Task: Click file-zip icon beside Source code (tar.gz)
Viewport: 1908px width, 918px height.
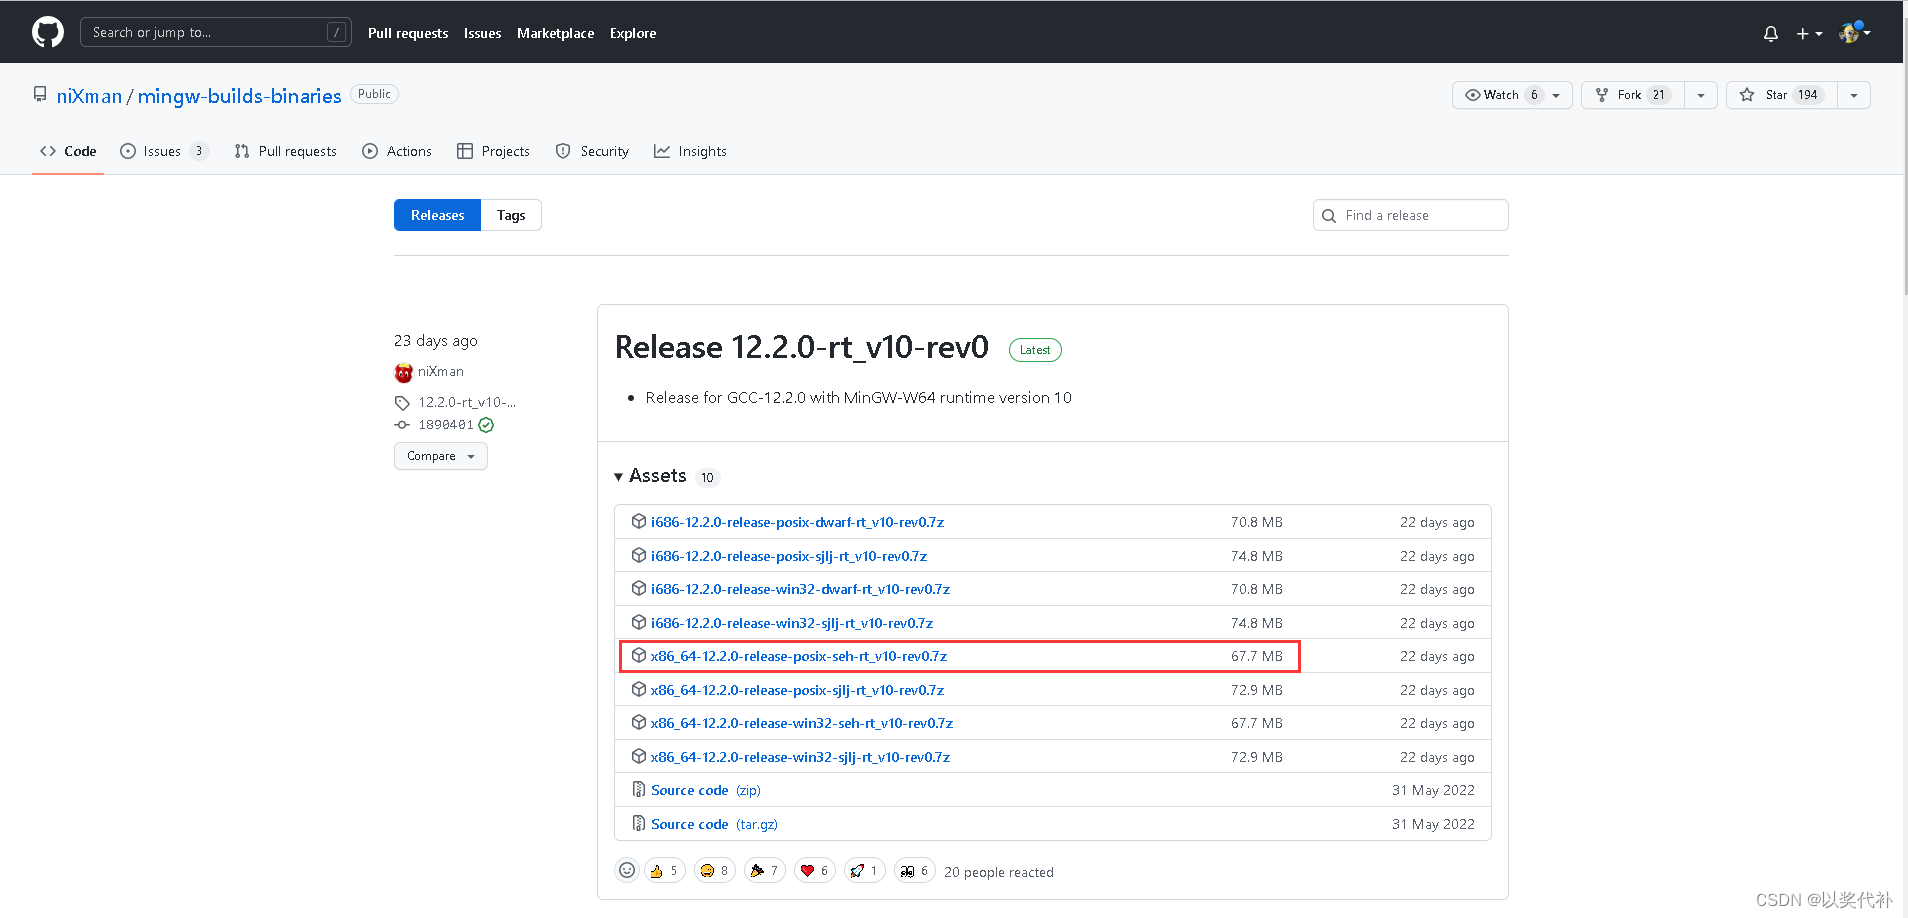Action: coord(639,823)
